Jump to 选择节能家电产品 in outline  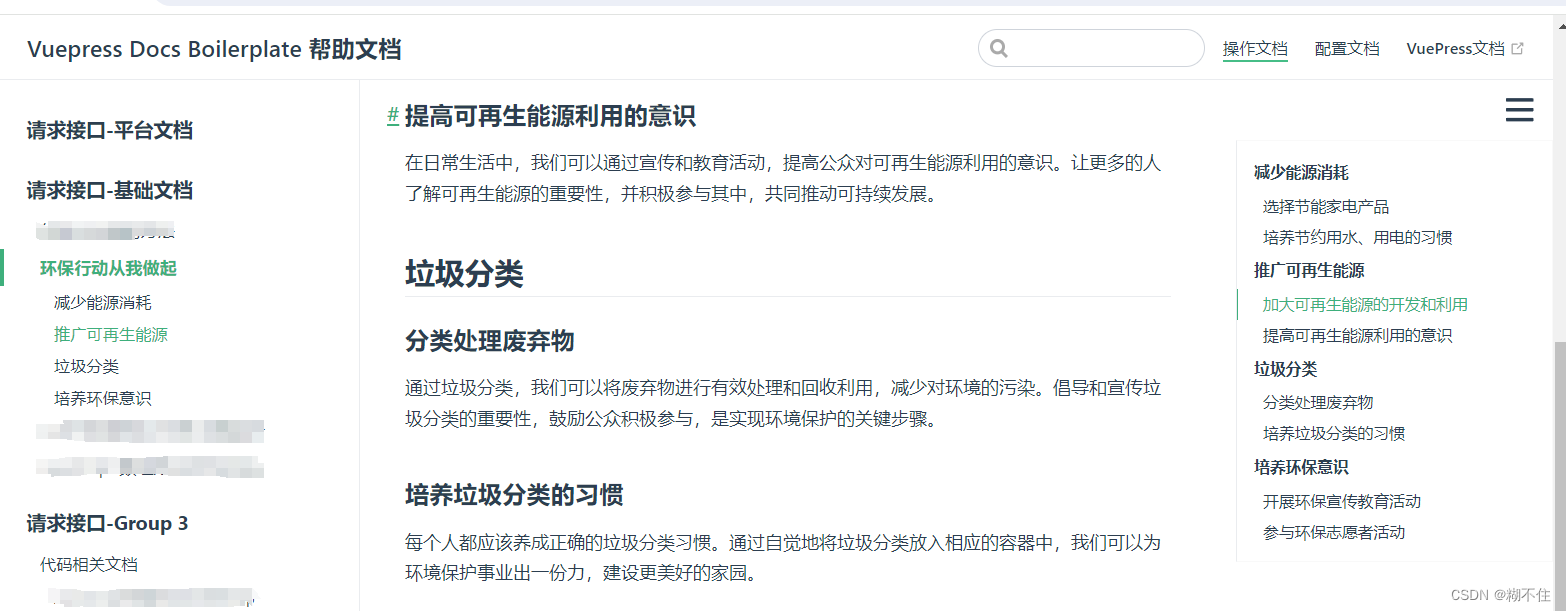point(1326,206)
